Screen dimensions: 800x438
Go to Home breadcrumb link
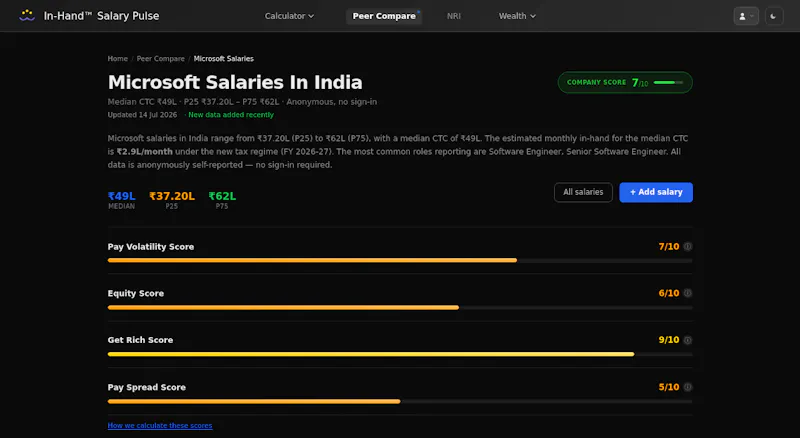tap(117, 59)
